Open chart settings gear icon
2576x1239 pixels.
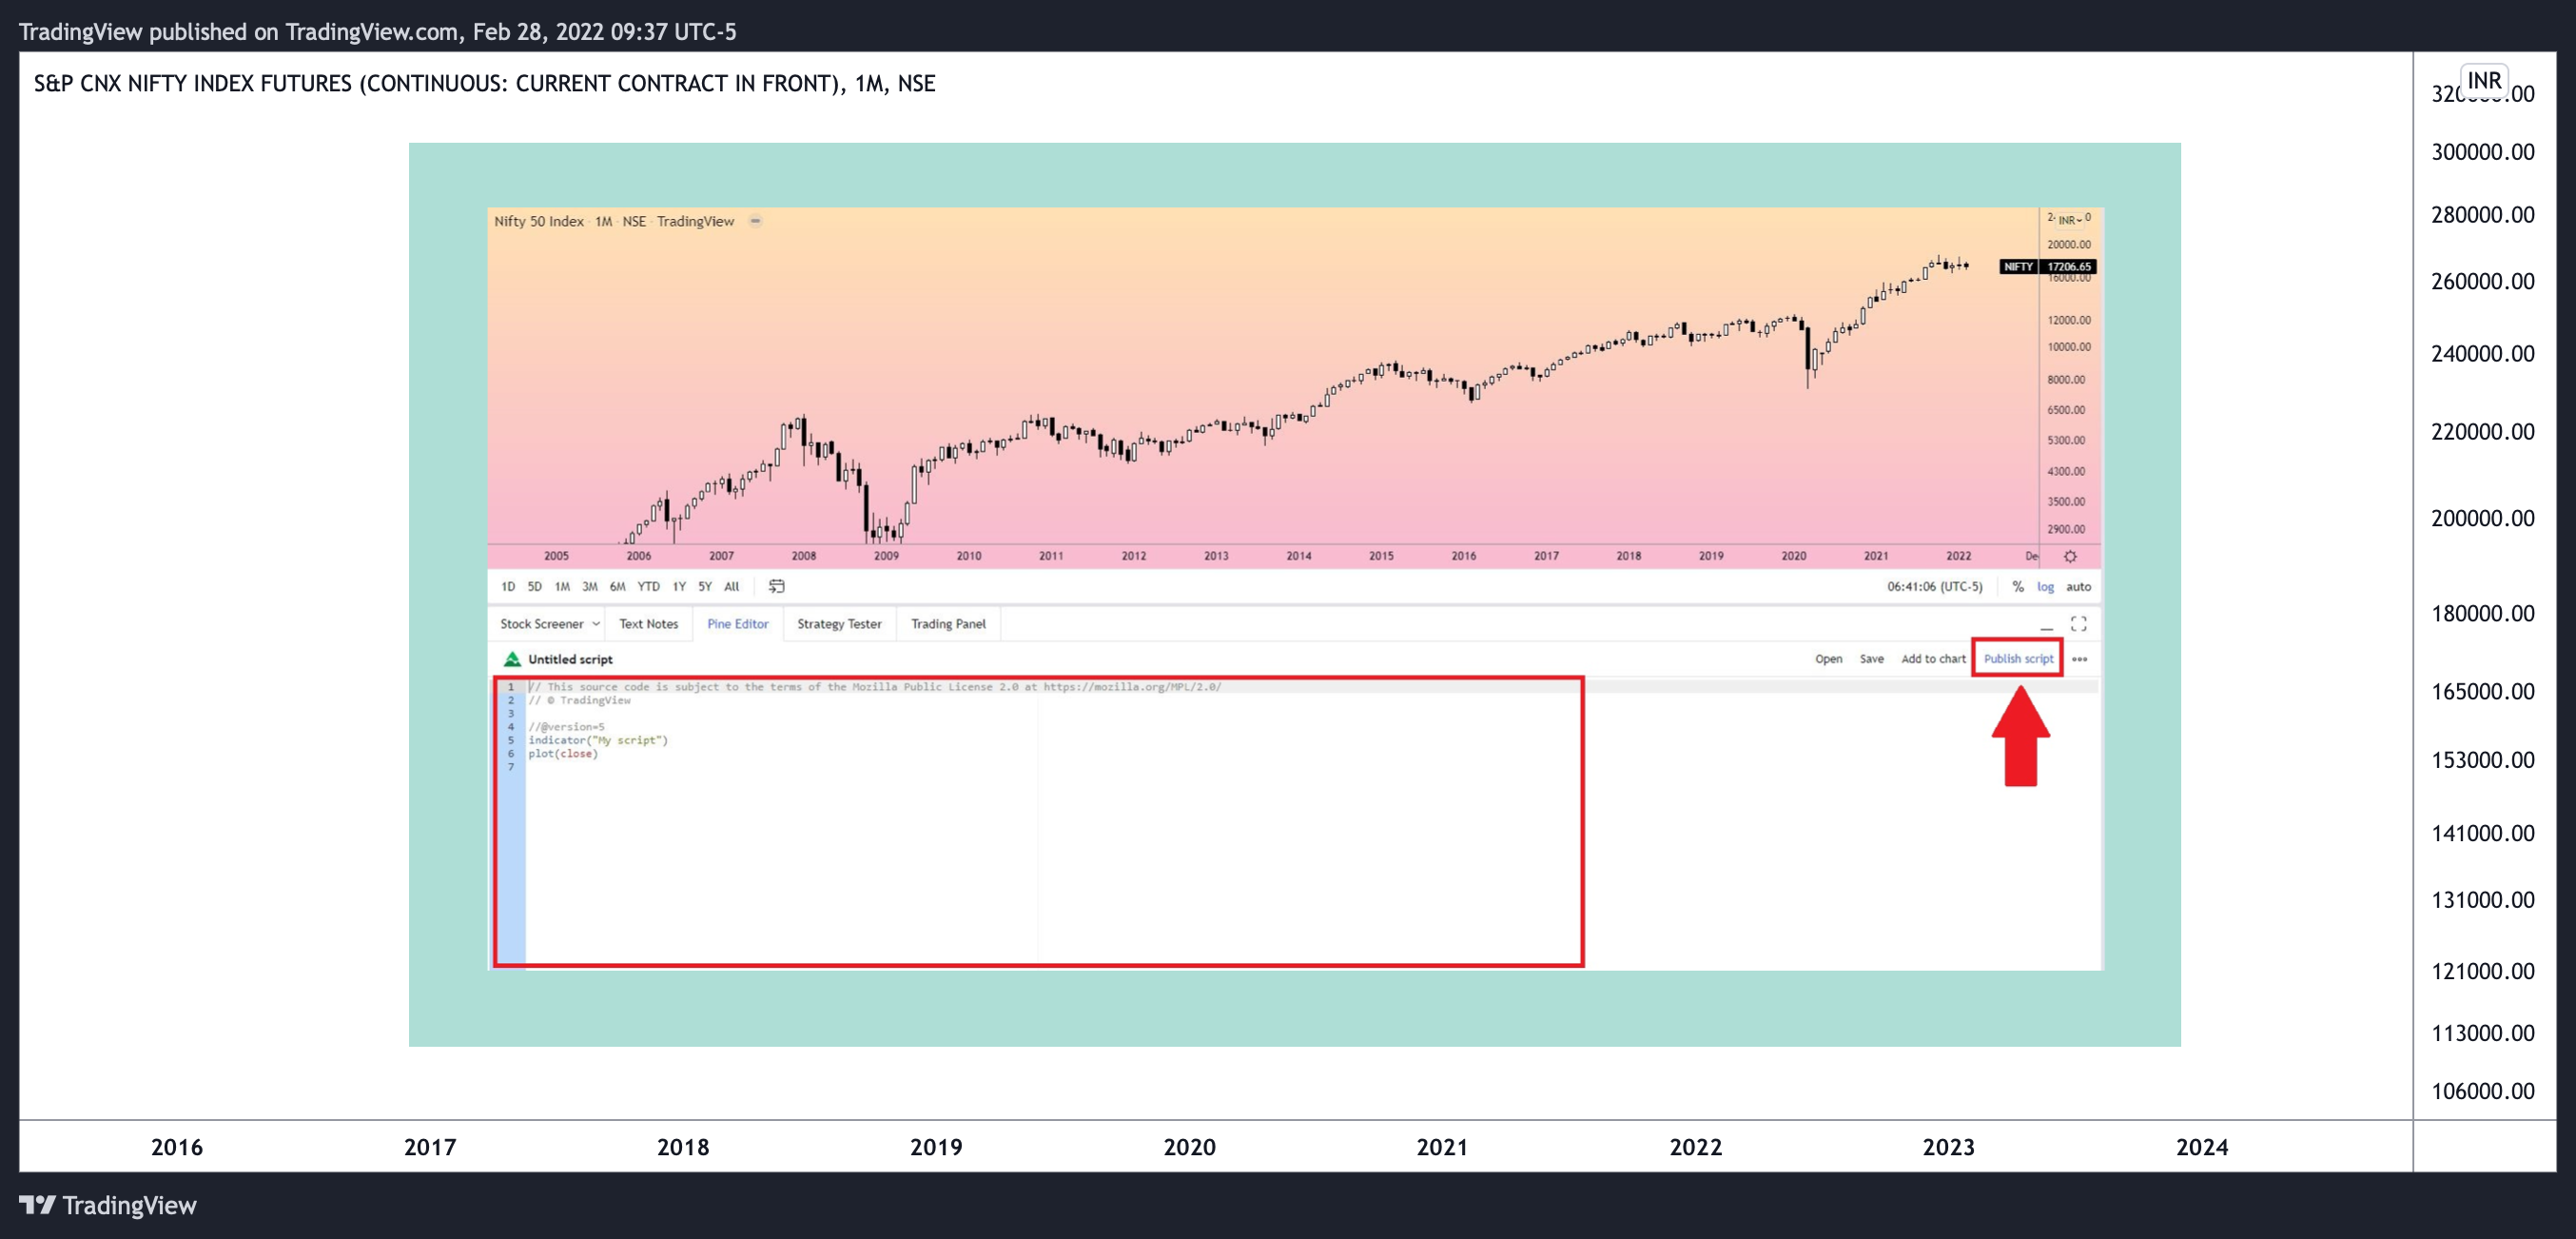coord(2070,556)
